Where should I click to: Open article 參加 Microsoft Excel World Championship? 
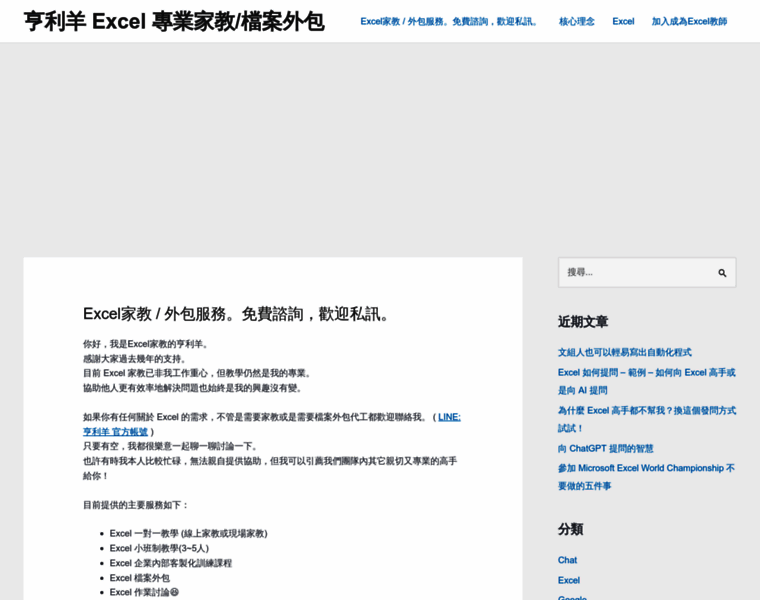(x=646, y=476)
